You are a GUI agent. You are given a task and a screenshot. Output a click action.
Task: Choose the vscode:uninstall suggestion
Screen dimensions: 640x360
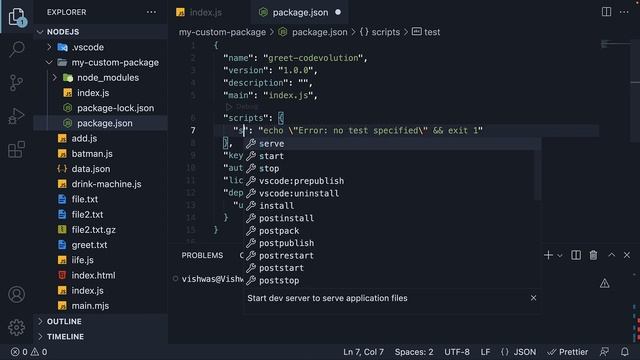tap(392, 193)
